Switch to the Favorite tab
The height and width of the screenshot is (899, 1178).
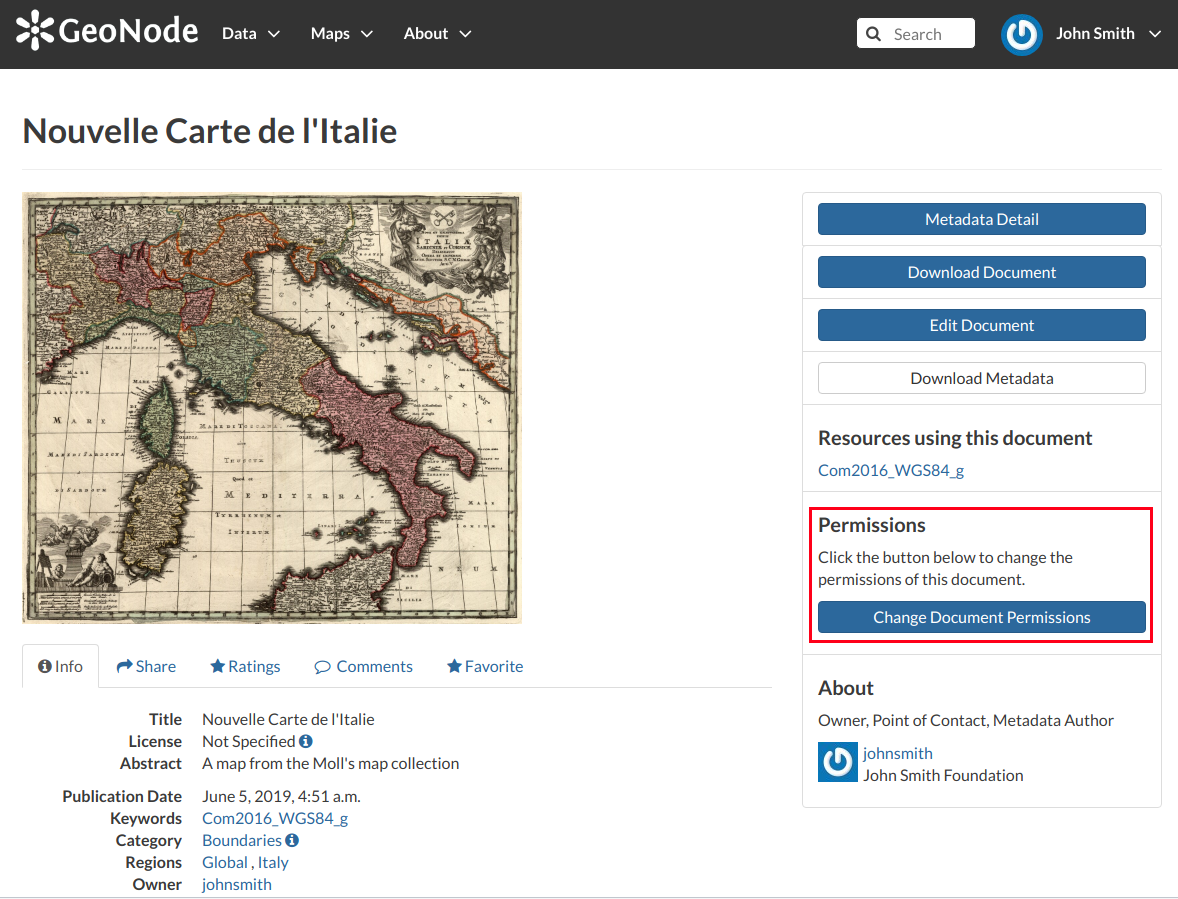click(x=485, y=666)
